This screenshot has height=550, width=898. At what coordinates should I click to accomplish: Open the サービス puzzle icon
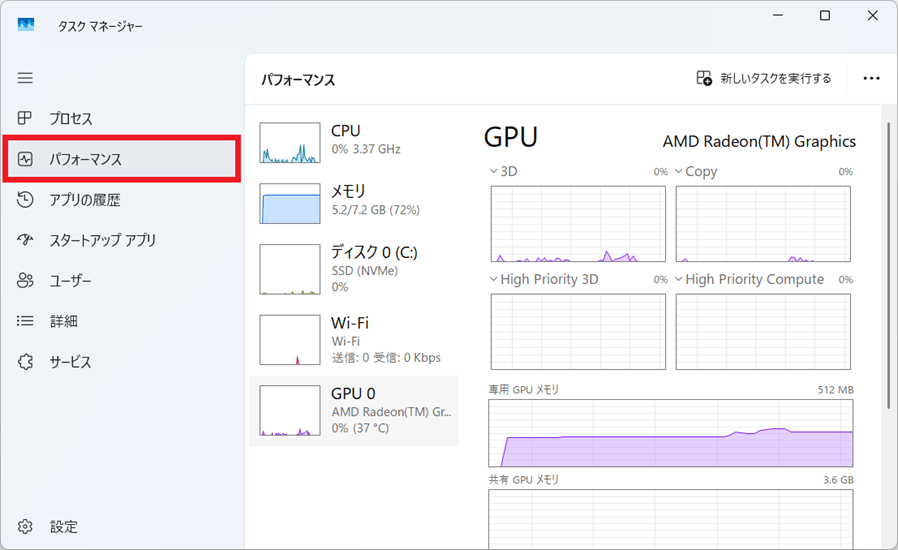tap(26, 362)
